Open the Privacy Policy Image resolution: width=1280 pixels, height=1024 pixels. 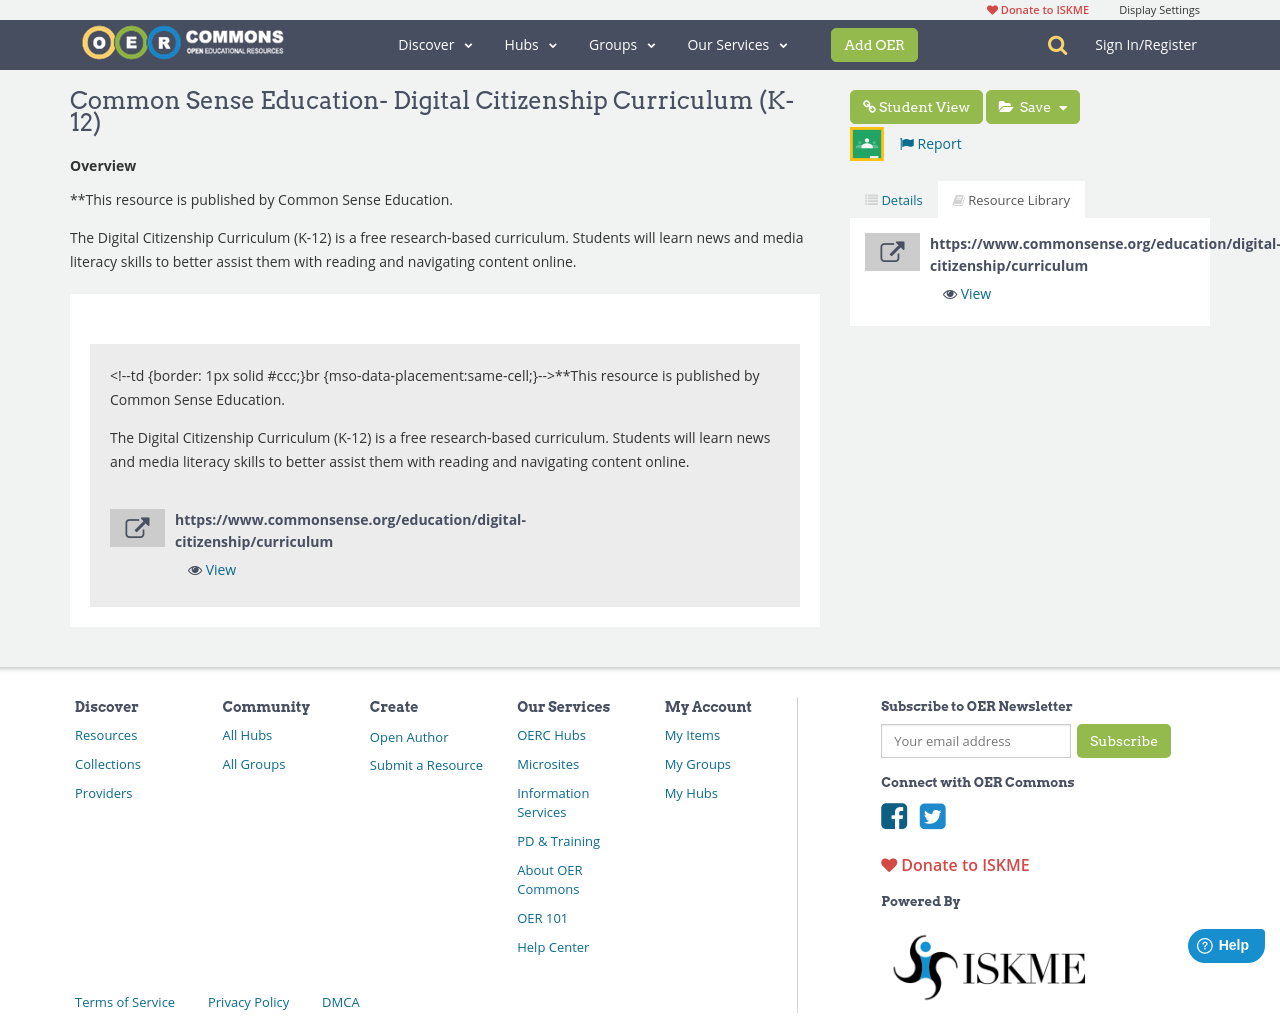[x=248, y=1000]
